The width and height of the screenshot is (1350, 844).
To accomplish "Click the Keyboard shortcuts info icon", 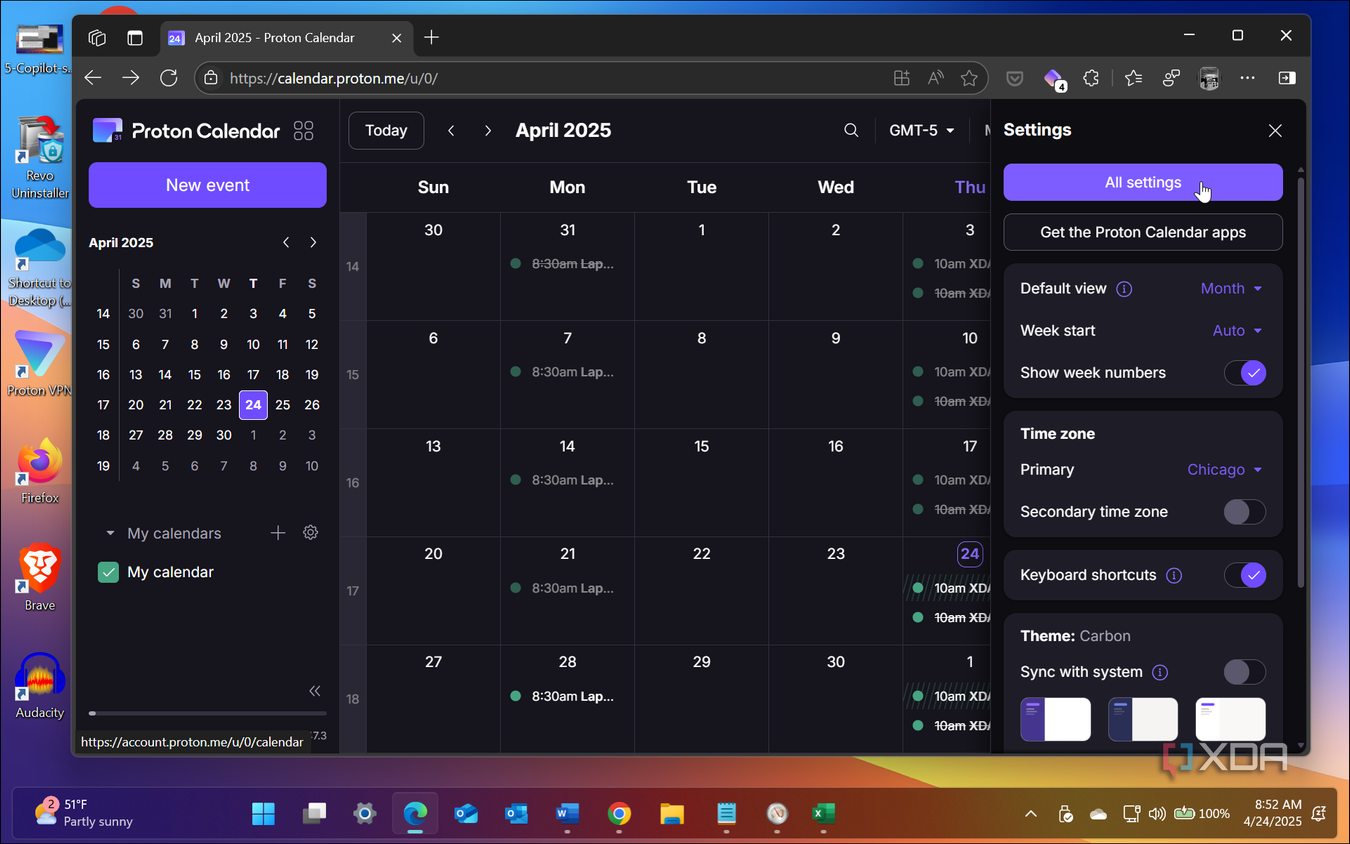I will [1174, 576].
